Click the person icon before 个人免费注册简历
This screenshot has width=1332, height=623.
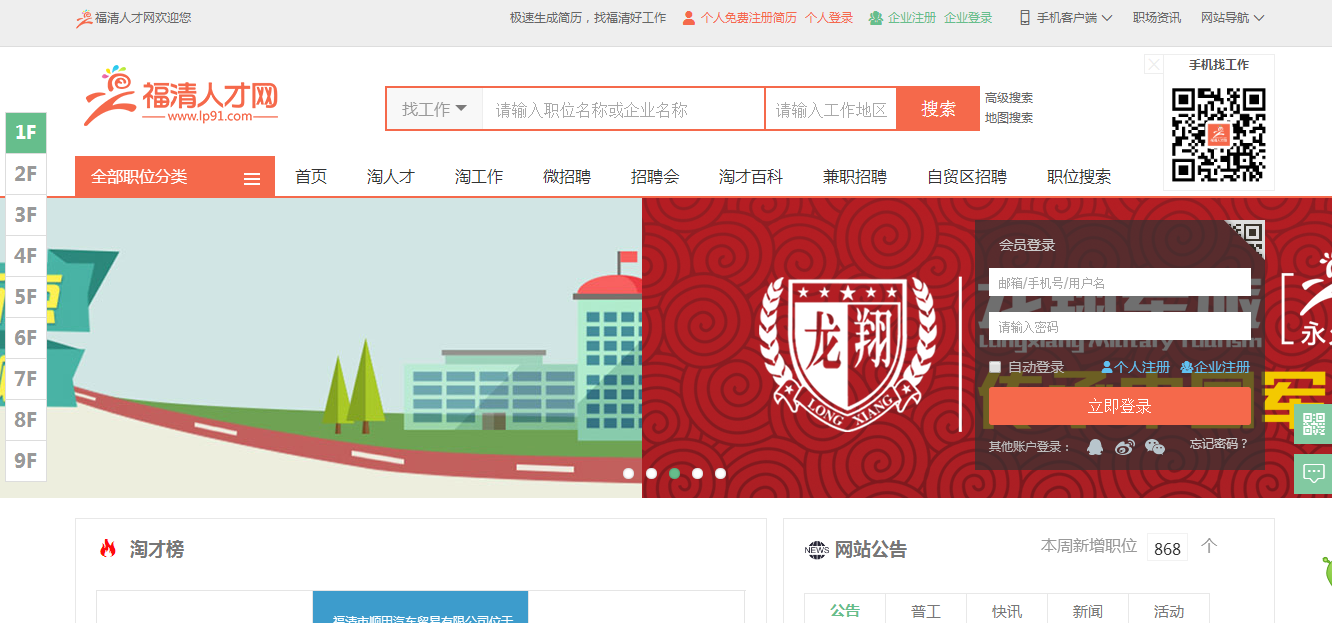688,17
